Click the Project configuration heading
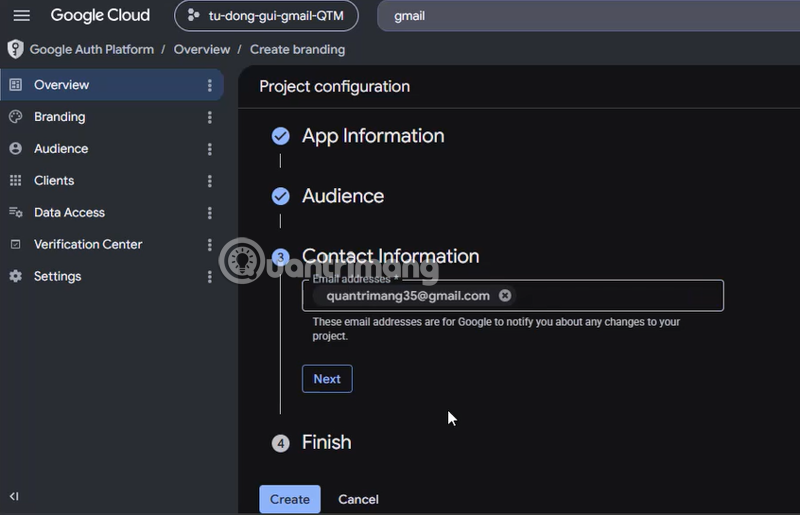This screenshot has width=800, height=515. pos(335,86)
